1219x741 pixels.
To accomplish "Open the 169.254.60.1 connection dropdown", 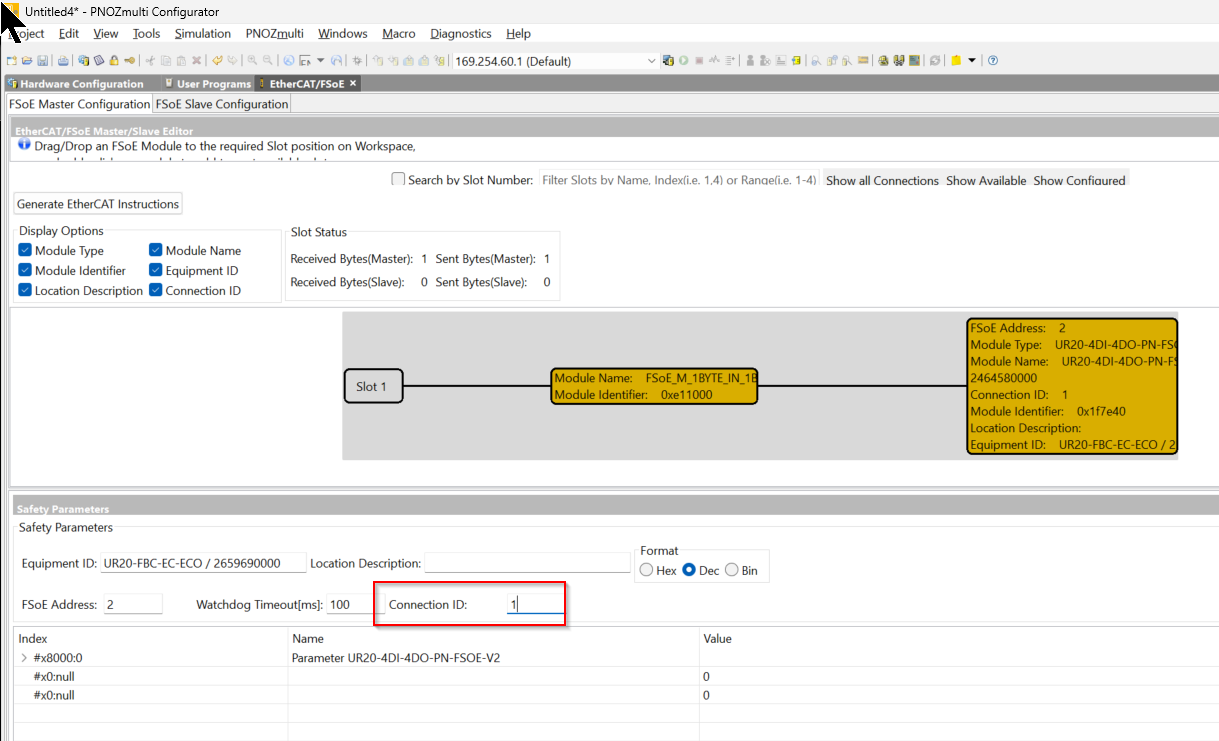I will pos(652,61).
